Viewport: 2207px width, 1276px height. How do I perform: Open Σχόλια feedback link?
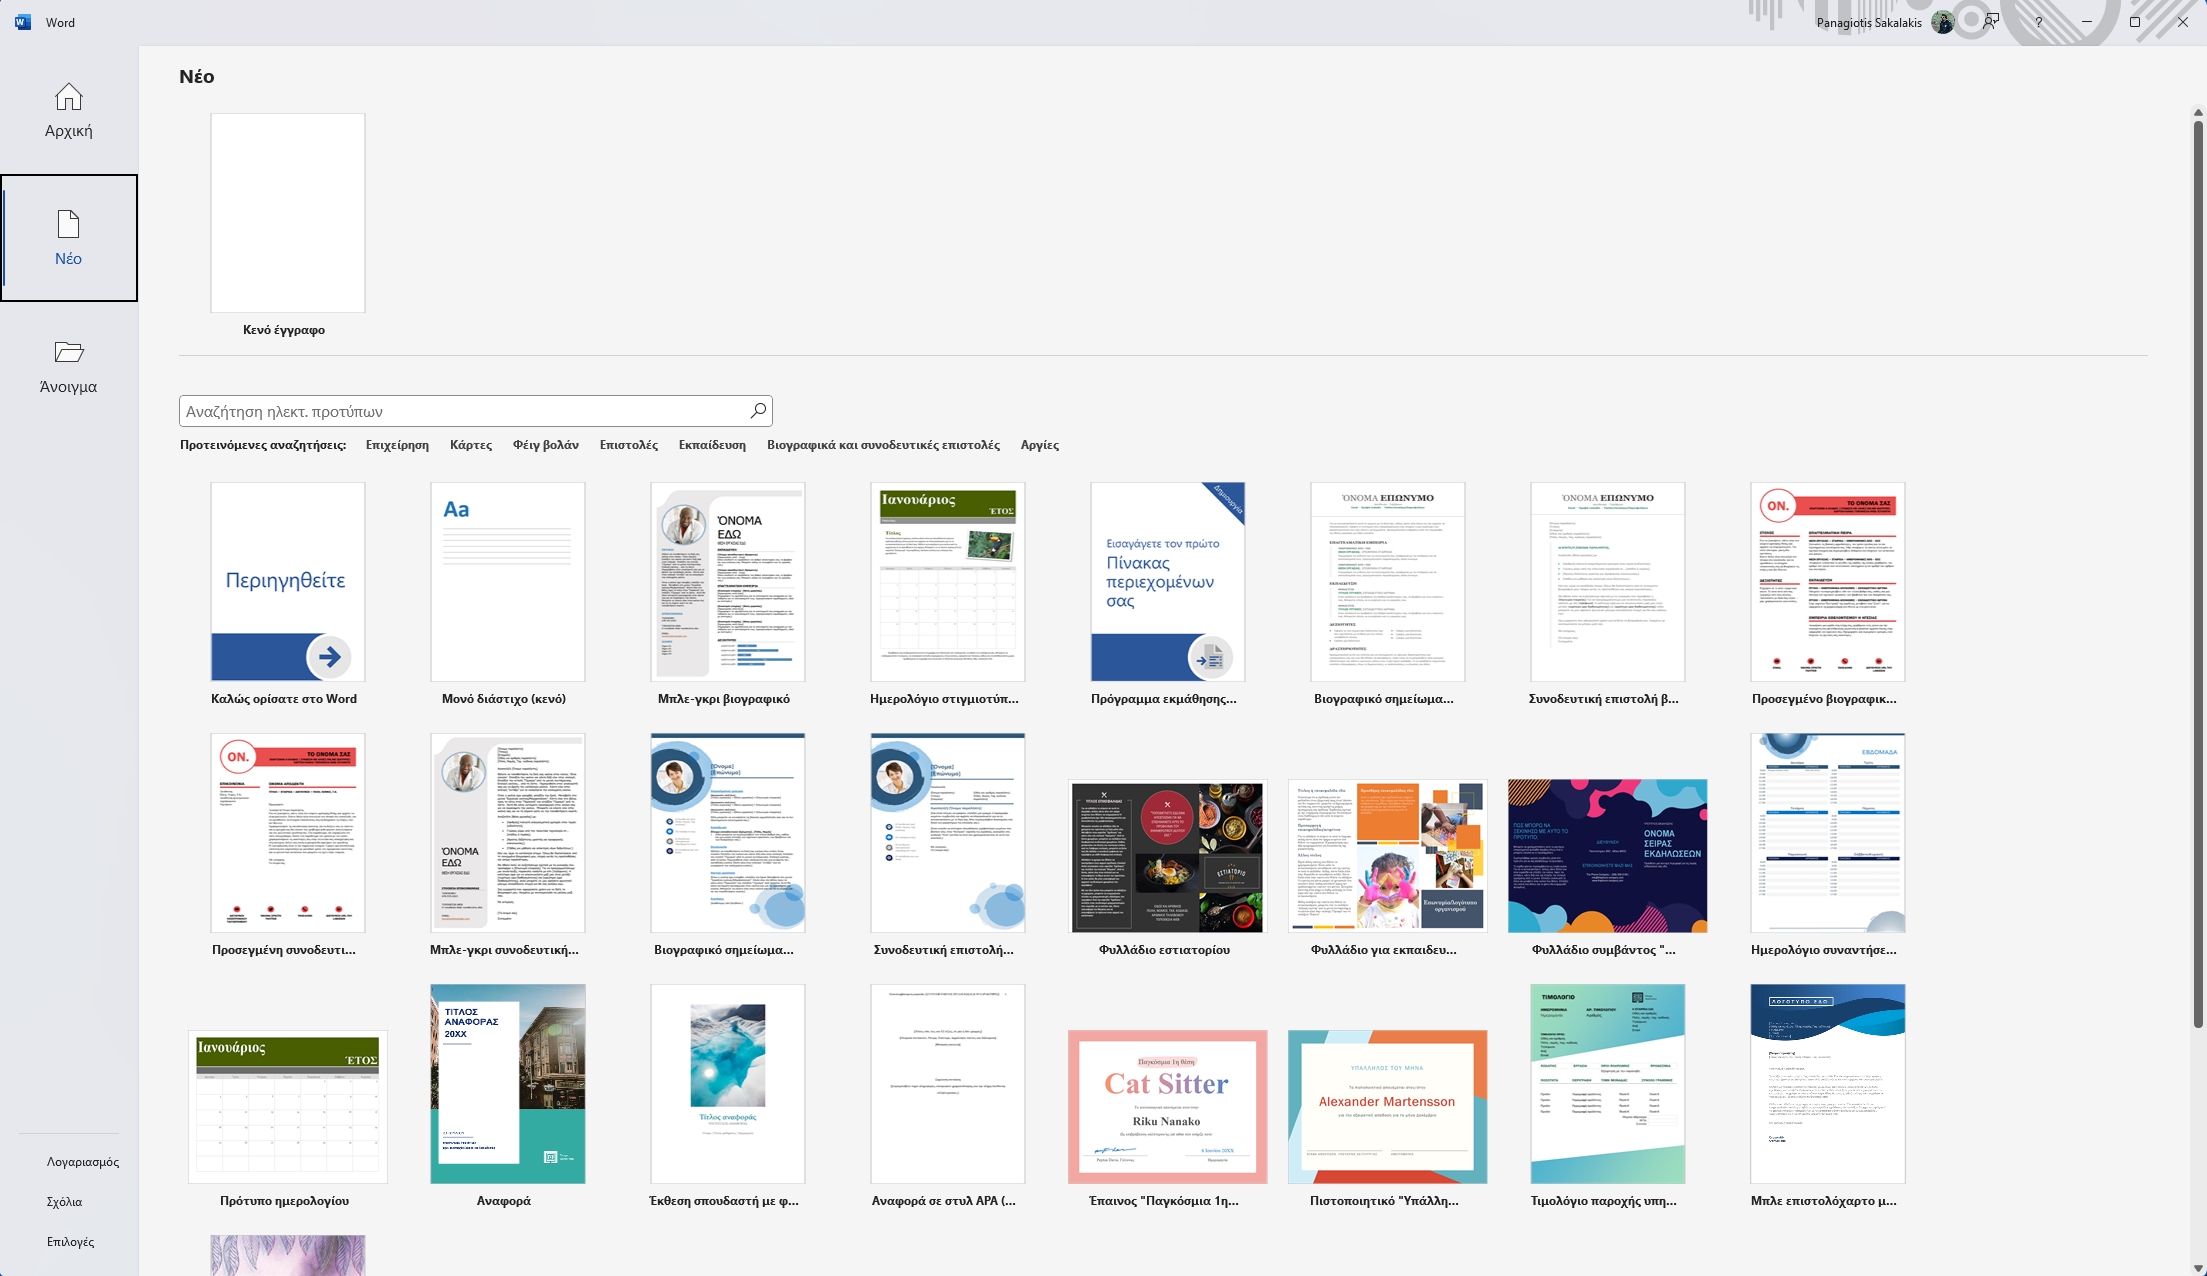[x=63, y=1201]
